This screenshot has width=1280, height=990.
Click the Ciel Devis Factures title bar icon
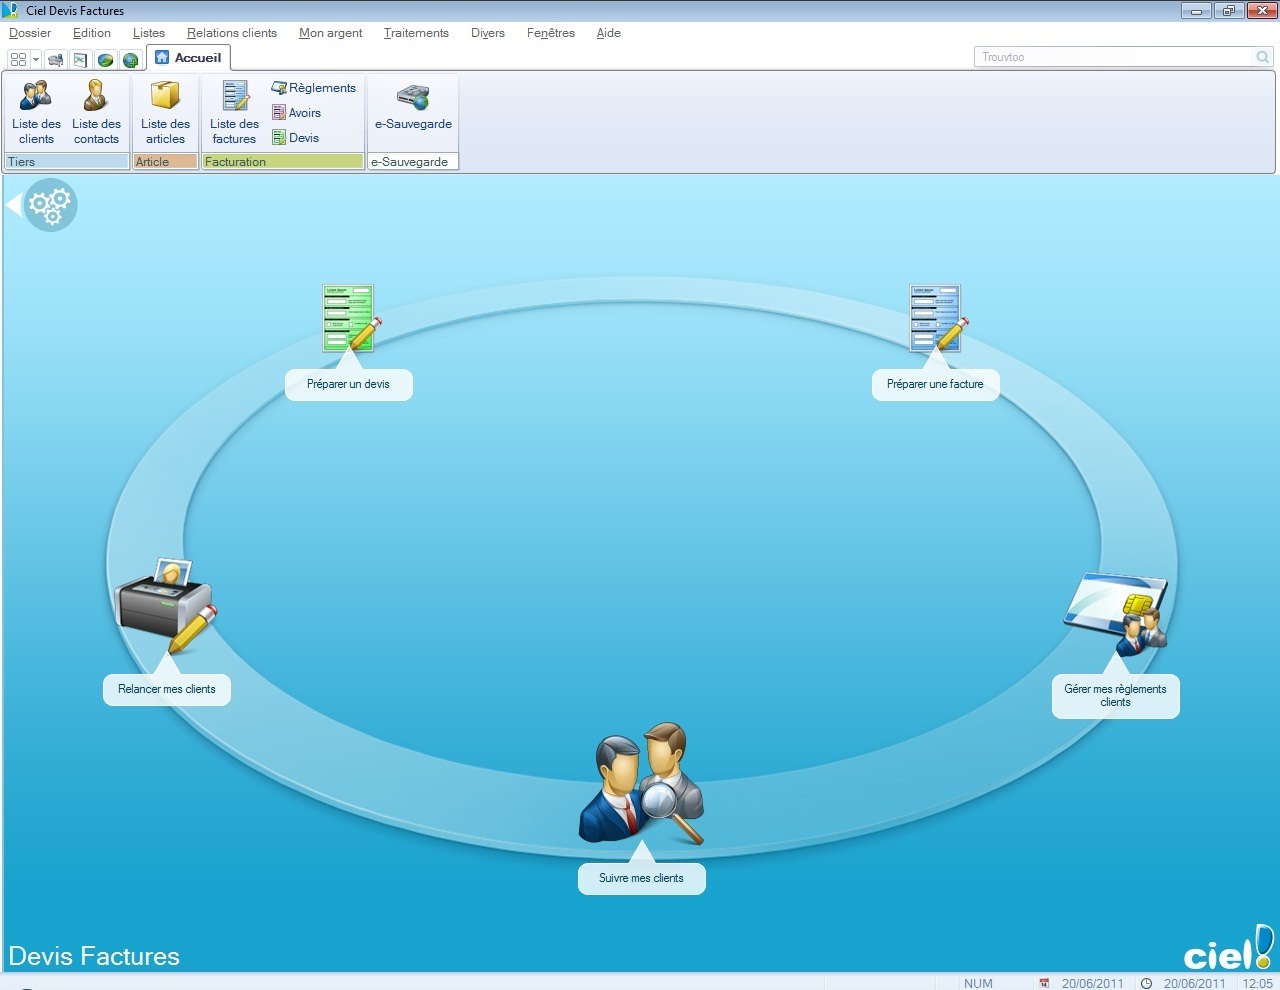coord(11,11)
